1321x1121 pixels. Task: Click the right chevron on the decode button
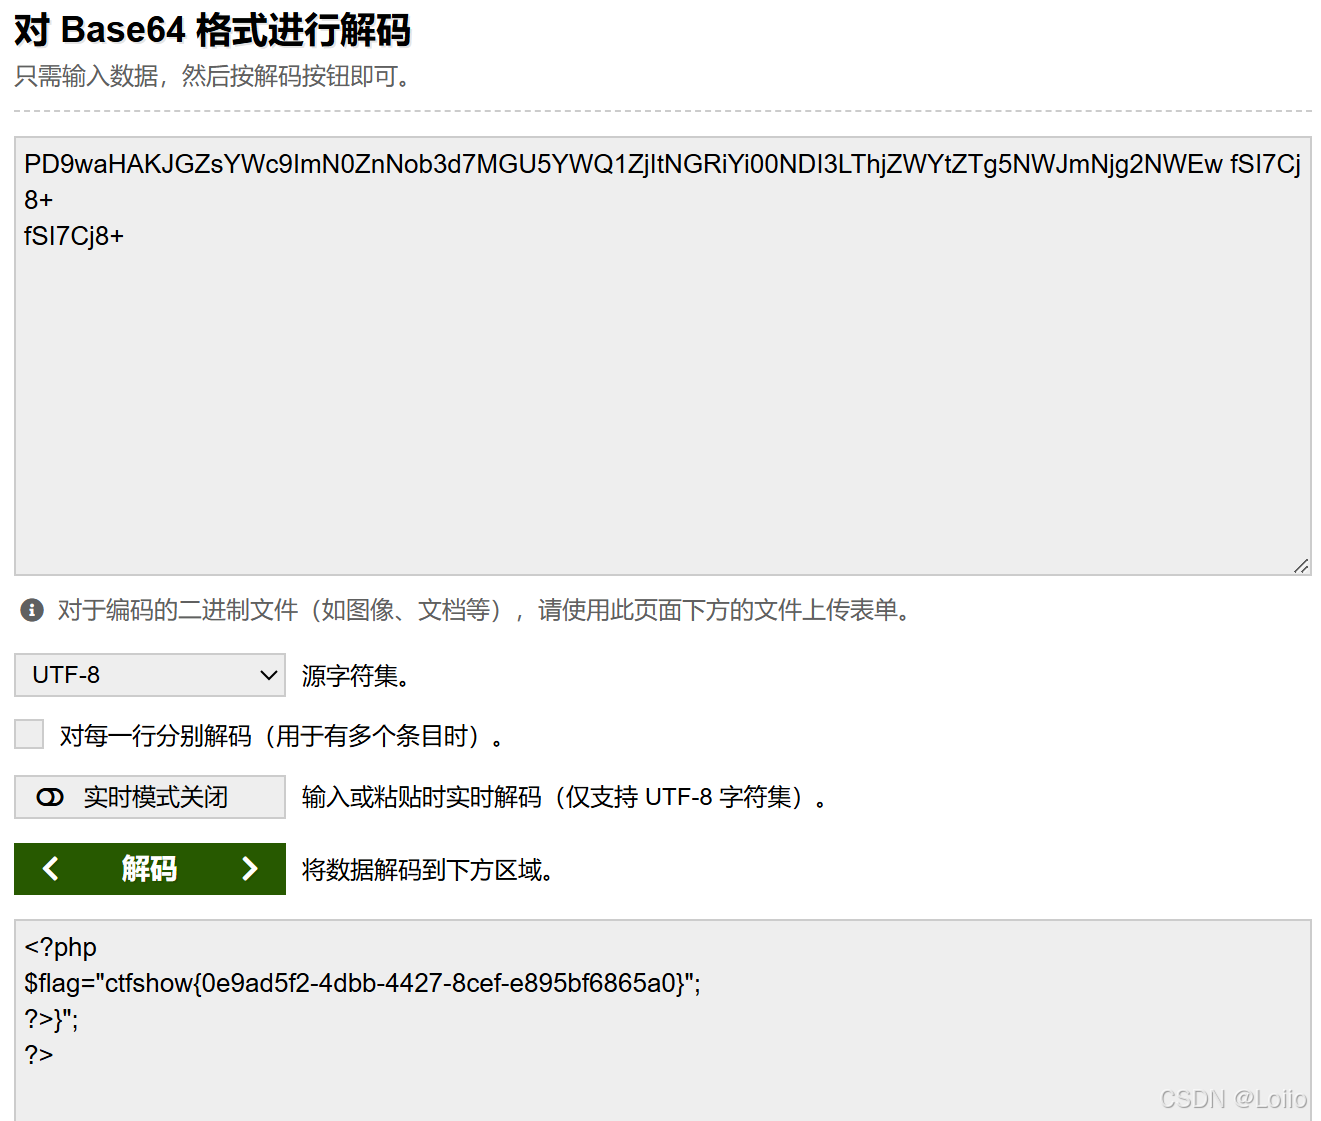click(249, 869)
